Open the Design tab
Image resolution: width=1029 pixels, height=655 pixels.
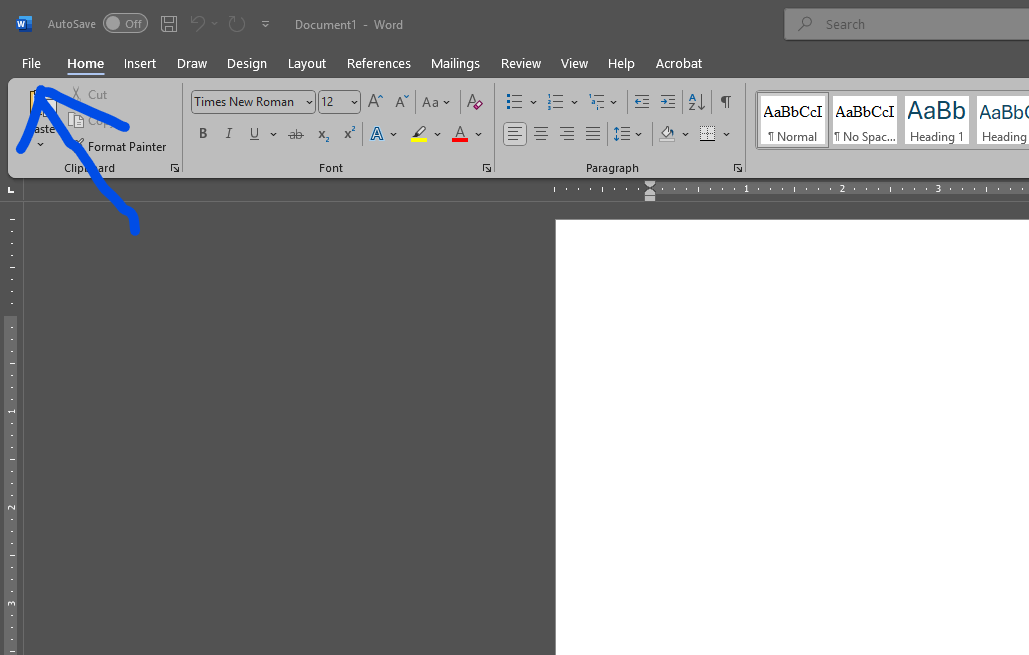247,64
